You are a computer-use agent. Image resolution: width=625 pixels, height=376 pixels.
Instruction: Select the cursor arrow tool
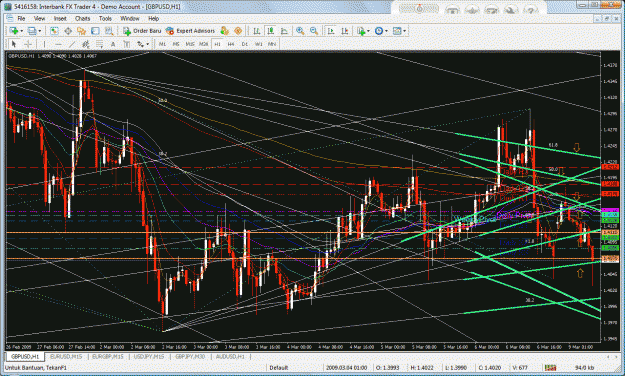(x=14, y=44)
